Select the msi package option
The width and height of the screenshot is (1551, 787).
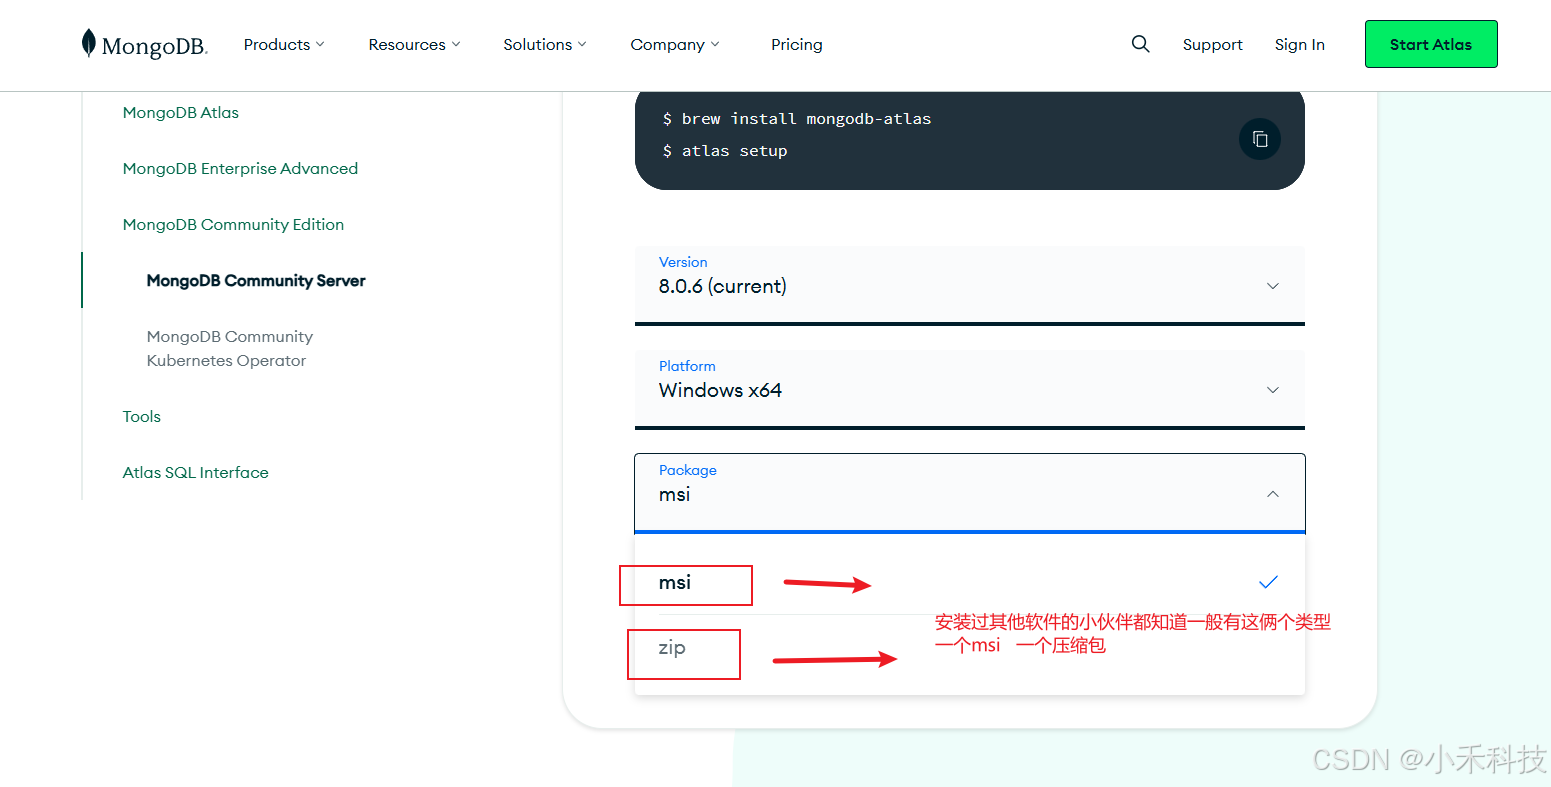pos(685,585)
